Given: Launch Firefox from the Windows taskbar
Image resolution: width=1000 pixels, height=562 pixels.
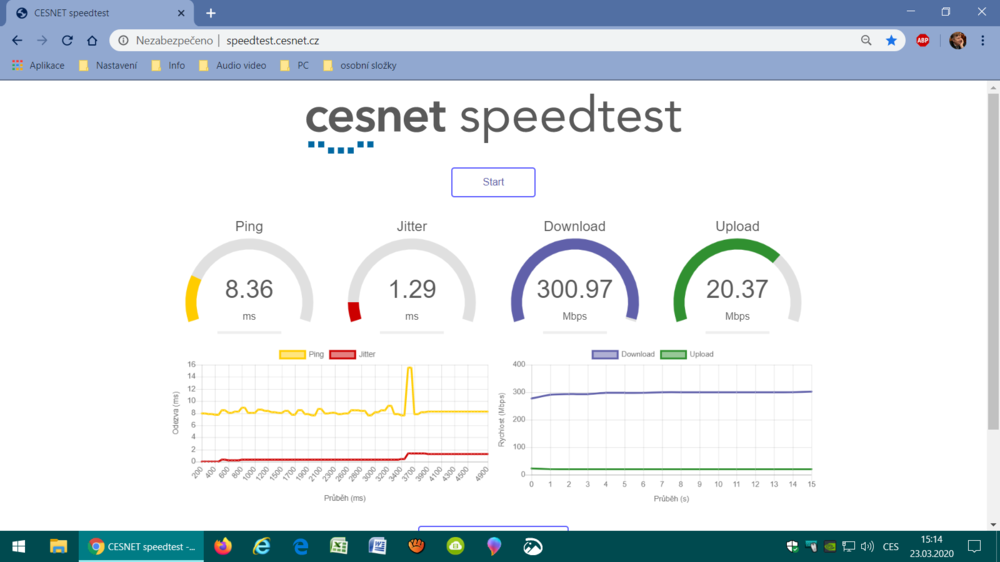Looking at the screenshot, I should [222, 546].
